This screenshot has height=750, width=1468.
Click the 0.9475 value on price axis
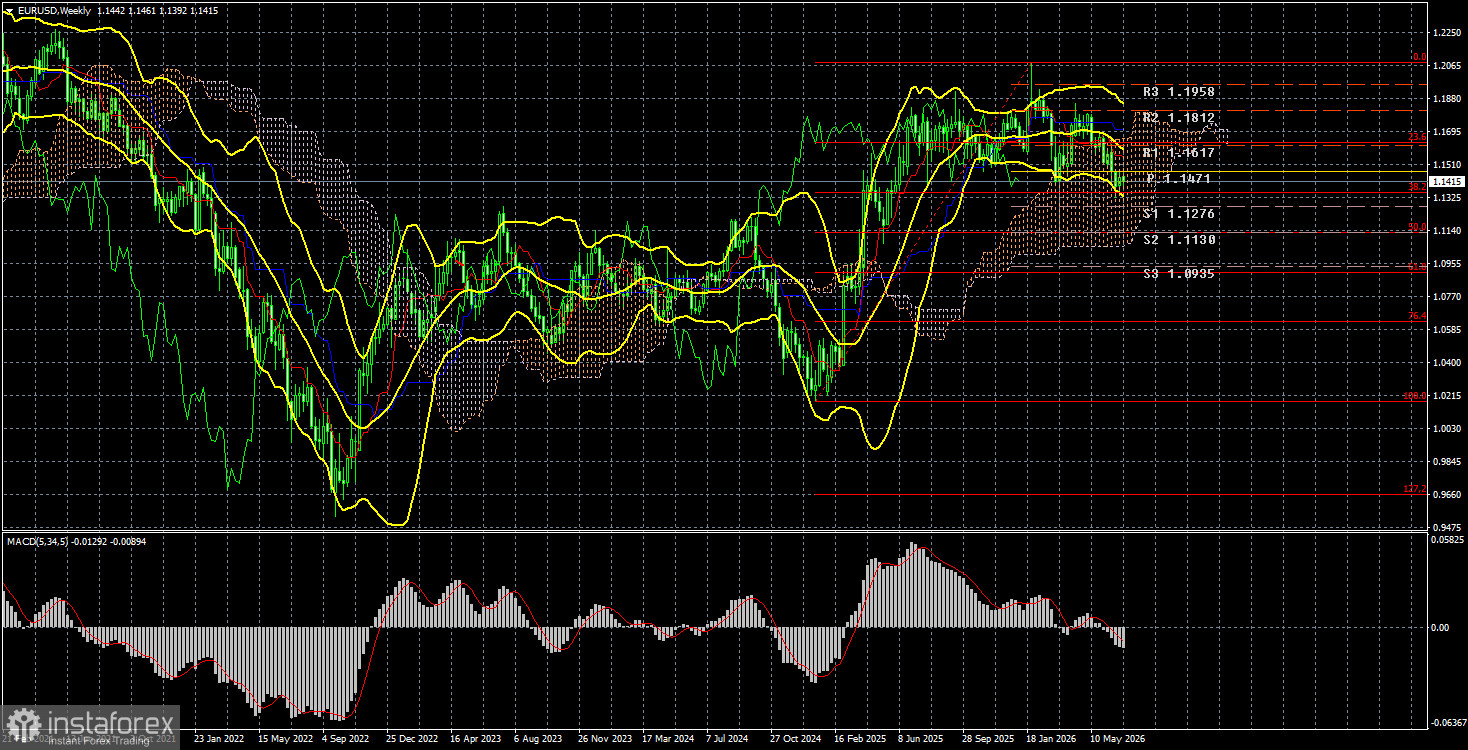point(1446,527)
